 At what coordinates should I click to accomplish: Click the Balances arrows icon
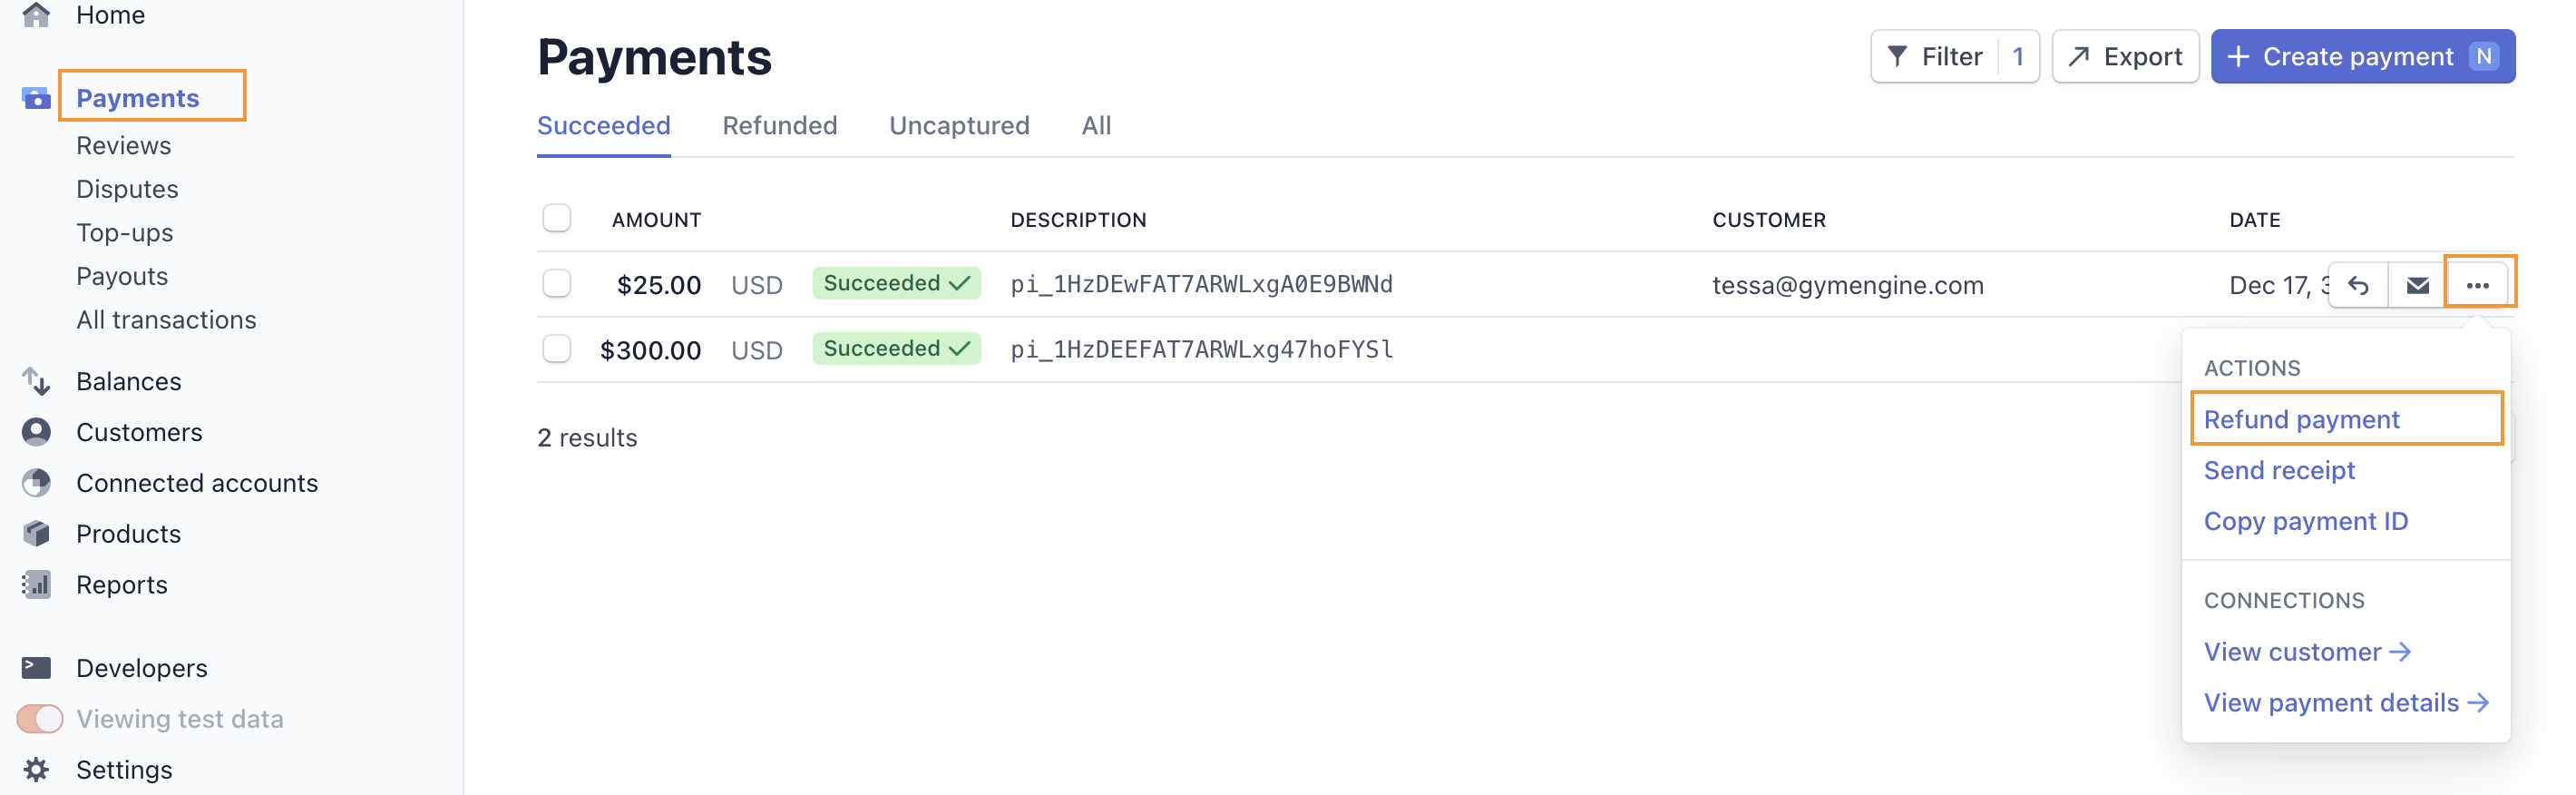(x=36, y=381)
